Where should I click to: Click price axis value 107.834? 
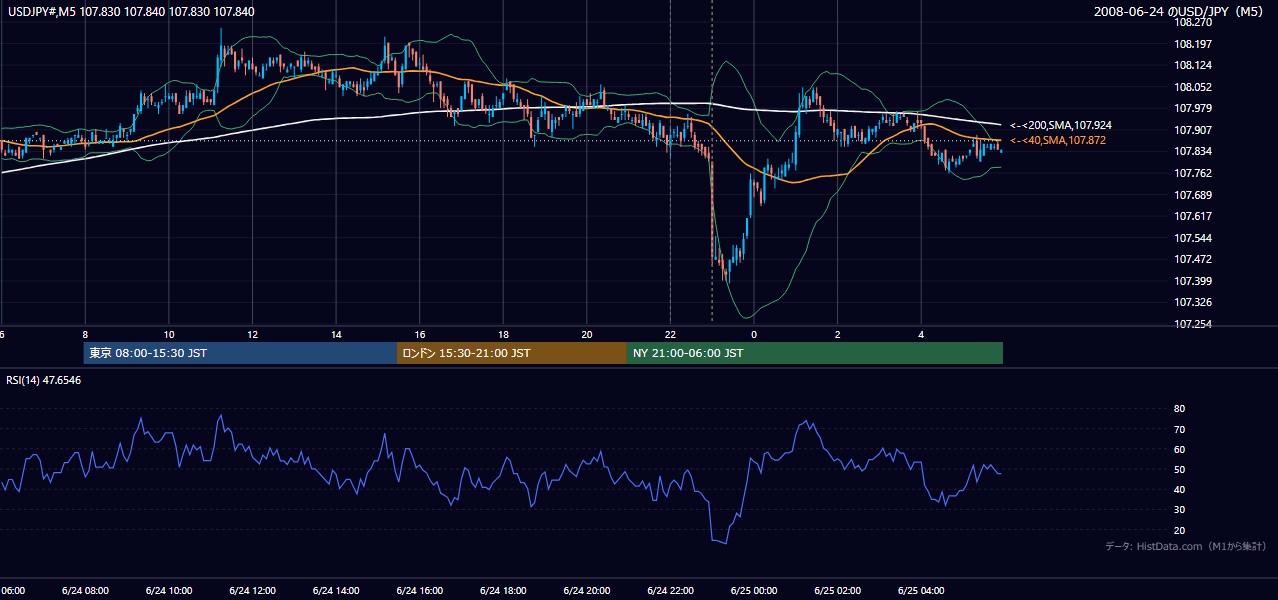[1193, 151]
